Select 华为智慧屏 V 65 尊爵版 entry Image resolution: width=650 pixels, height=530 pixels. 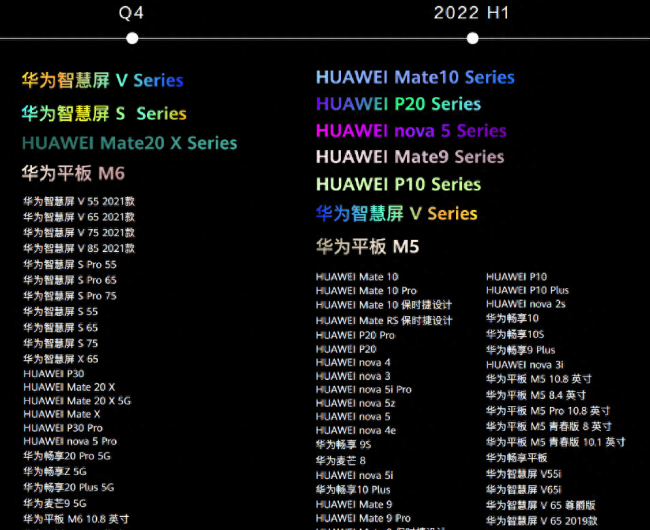[x=541, y=506]
